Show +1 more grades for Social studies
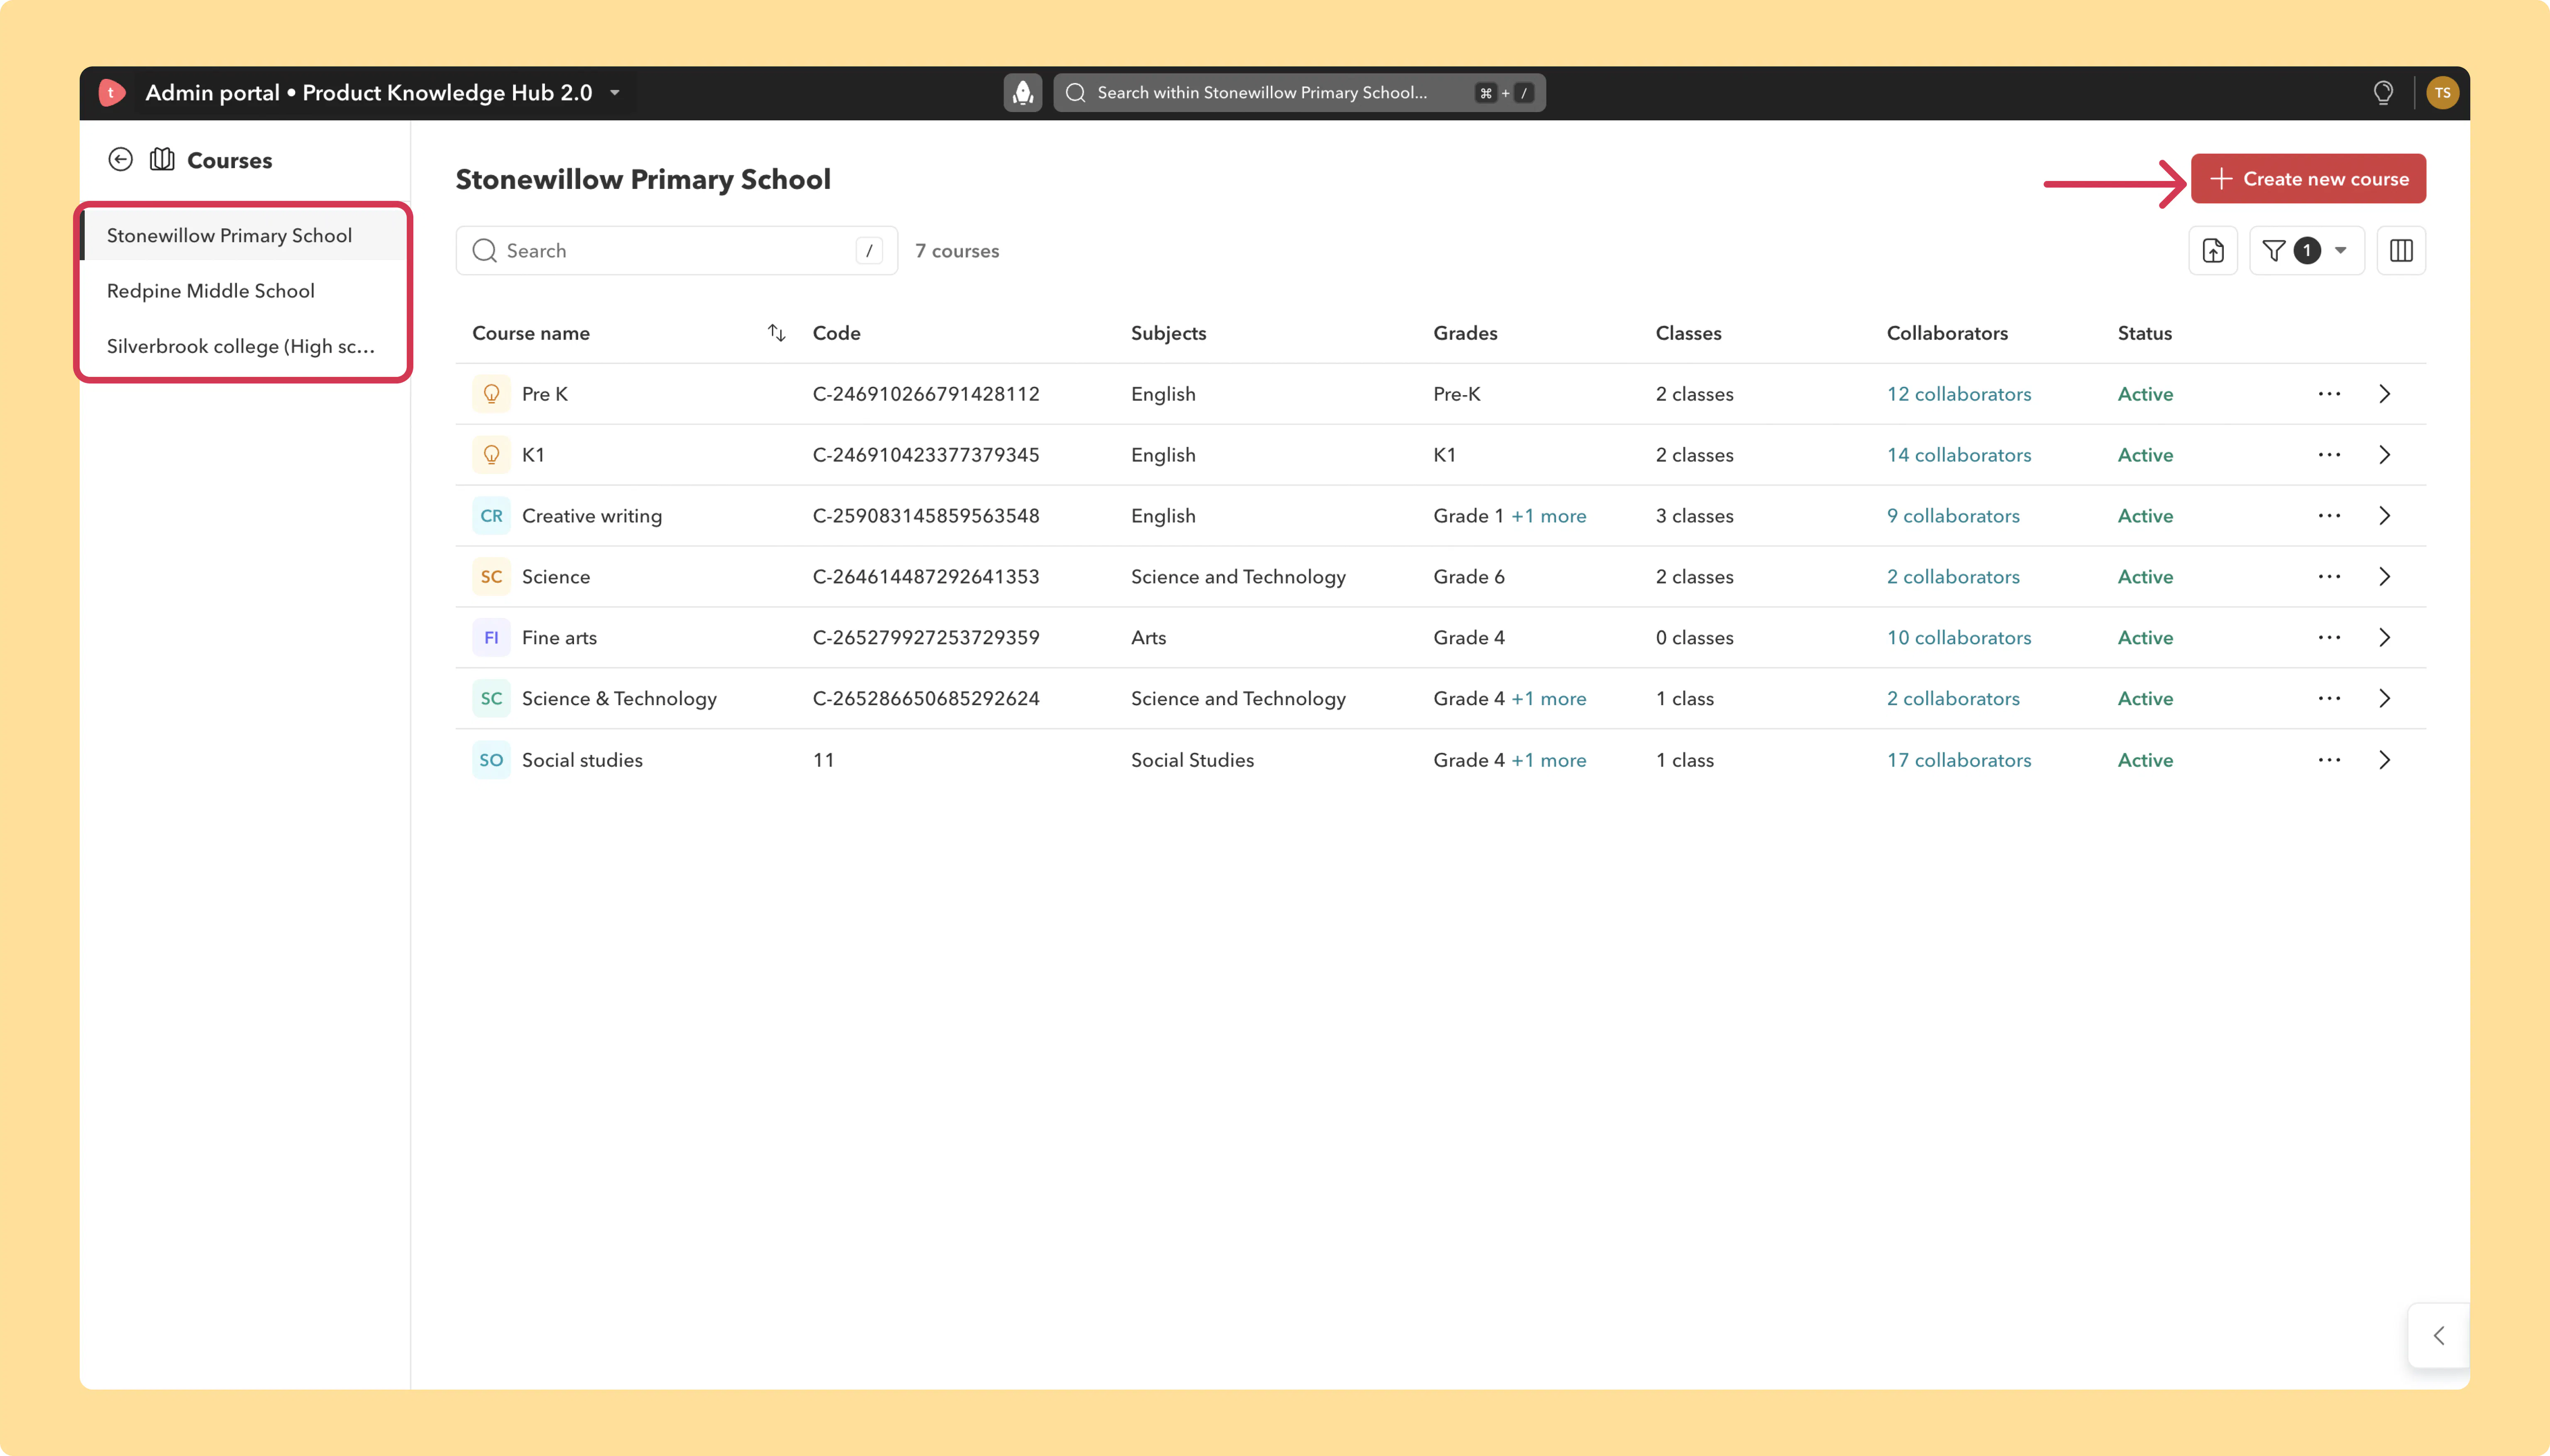Viewport: 2550px width, 1456px height. coord(1548,760)
